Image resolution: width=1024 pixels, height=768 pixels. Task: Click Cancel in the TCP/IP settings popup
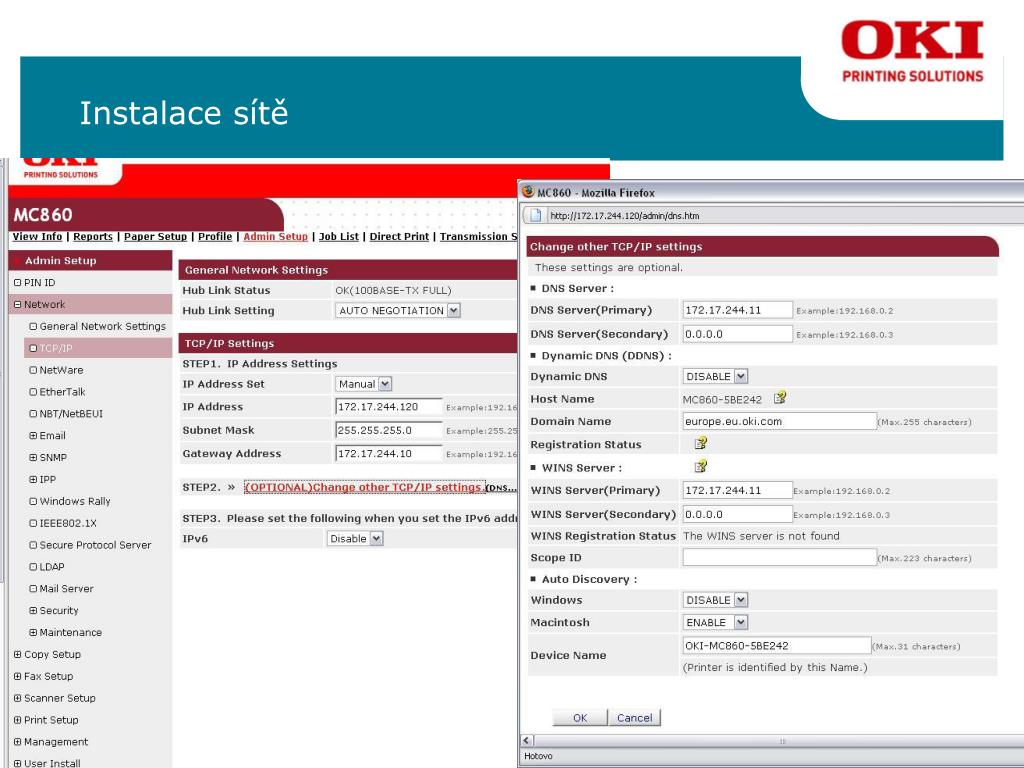pos(635,718)
